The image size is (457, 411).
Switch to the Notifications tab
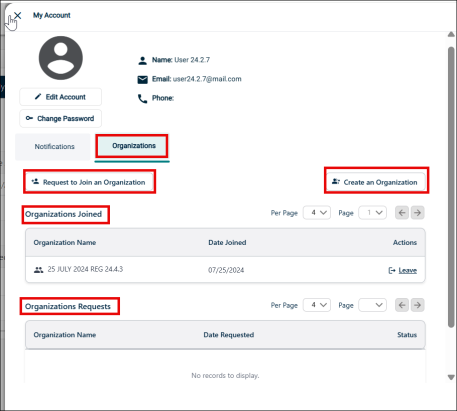[x=53, y=147]
